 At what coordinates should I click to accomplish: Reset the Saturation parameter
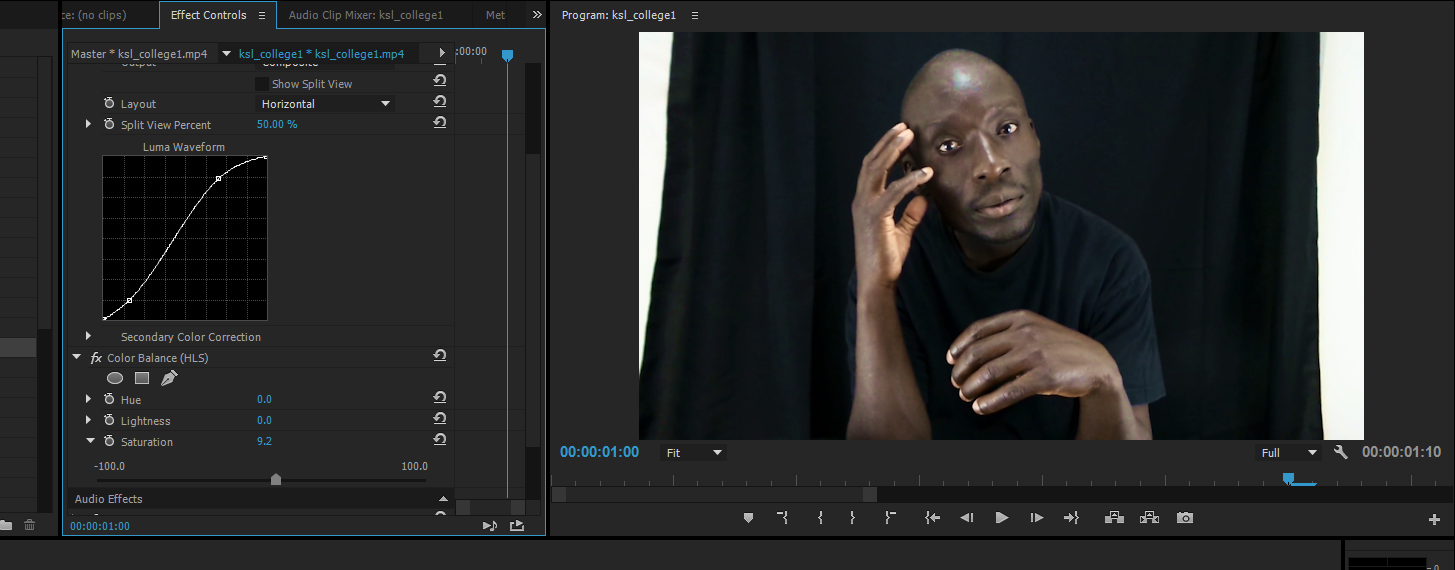(x=439, y=441)
